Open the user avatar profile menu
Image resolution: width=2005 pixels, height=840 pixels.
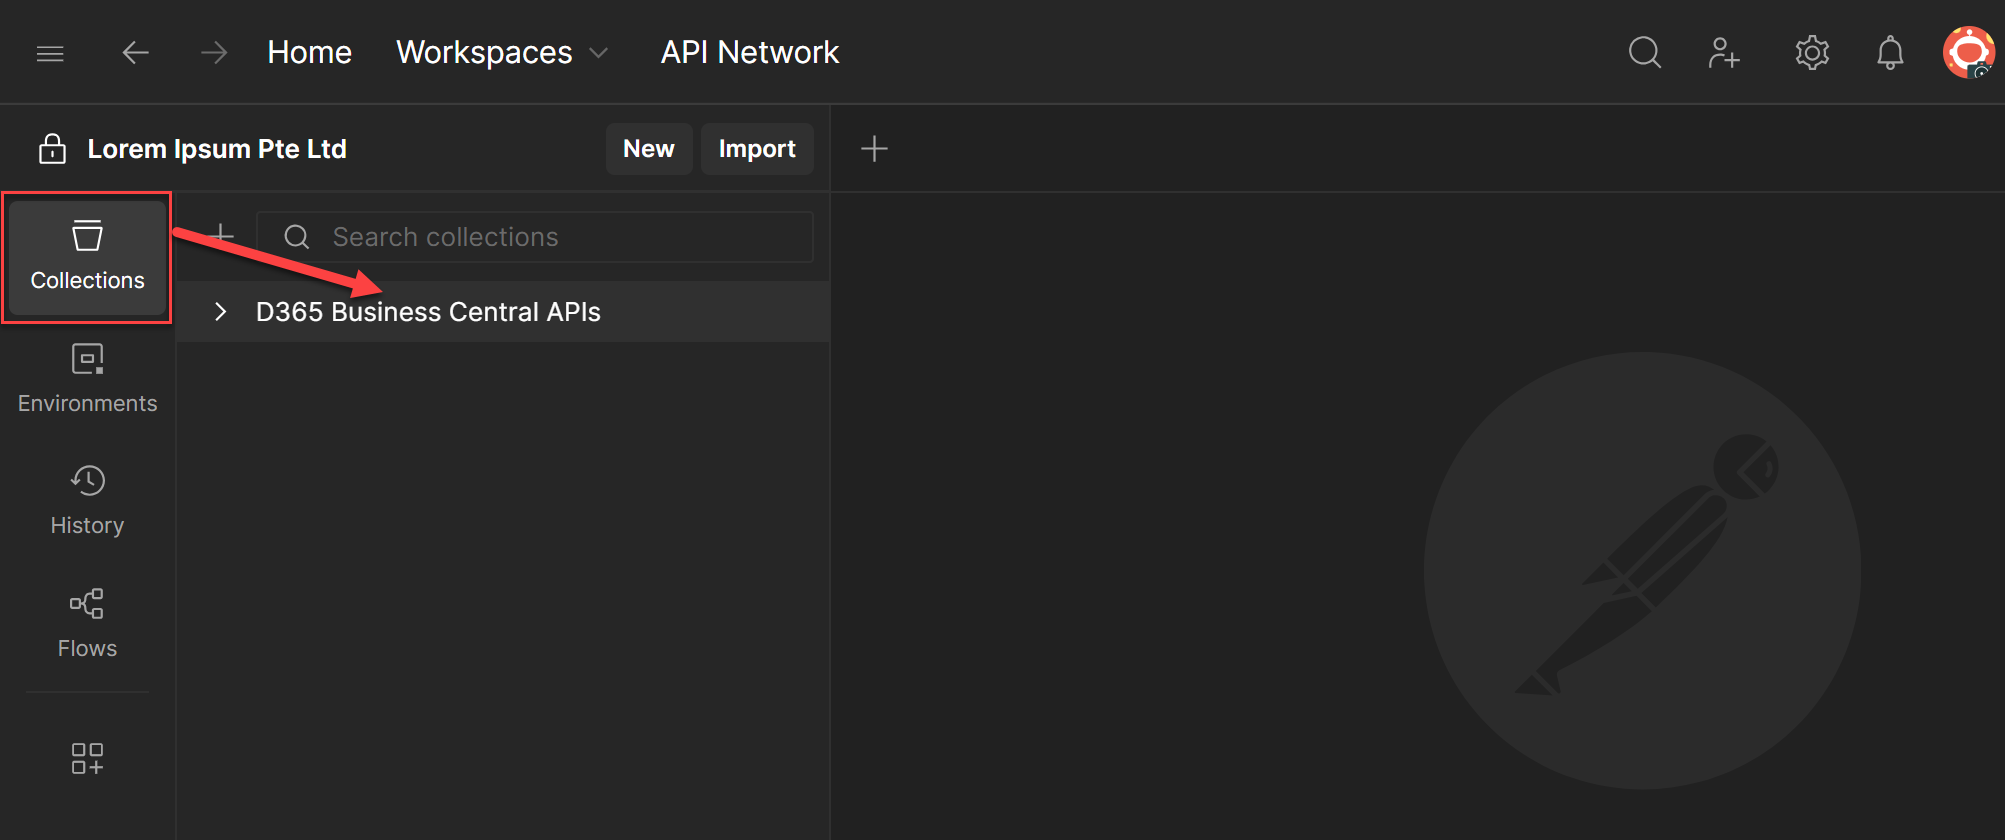[1968, 52]
